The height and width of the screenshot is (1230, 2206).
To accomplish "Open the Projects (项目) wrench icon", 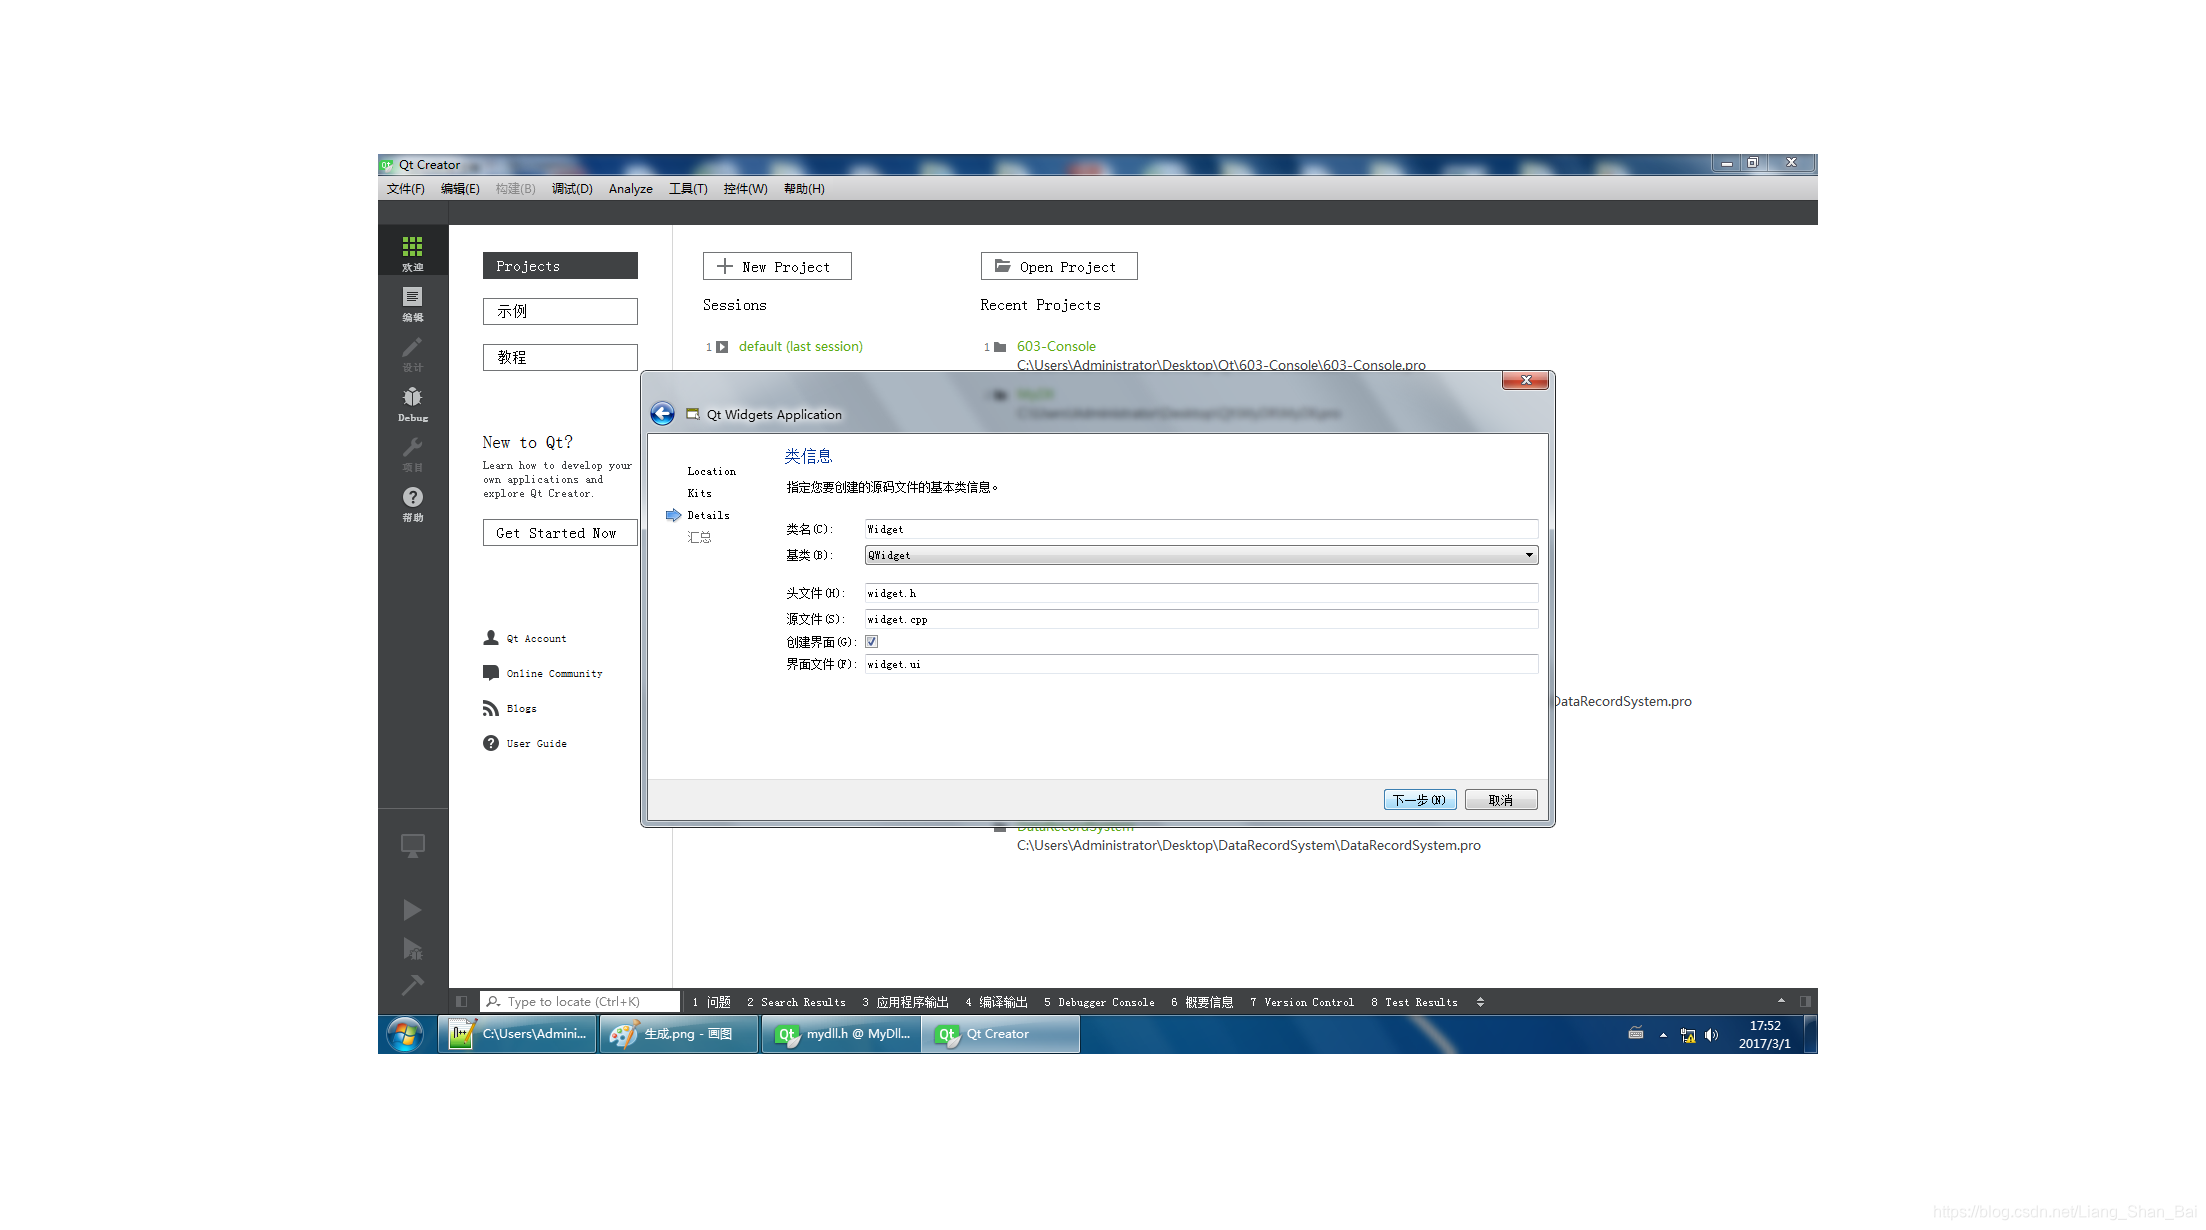I will click(x=412, y=453).
